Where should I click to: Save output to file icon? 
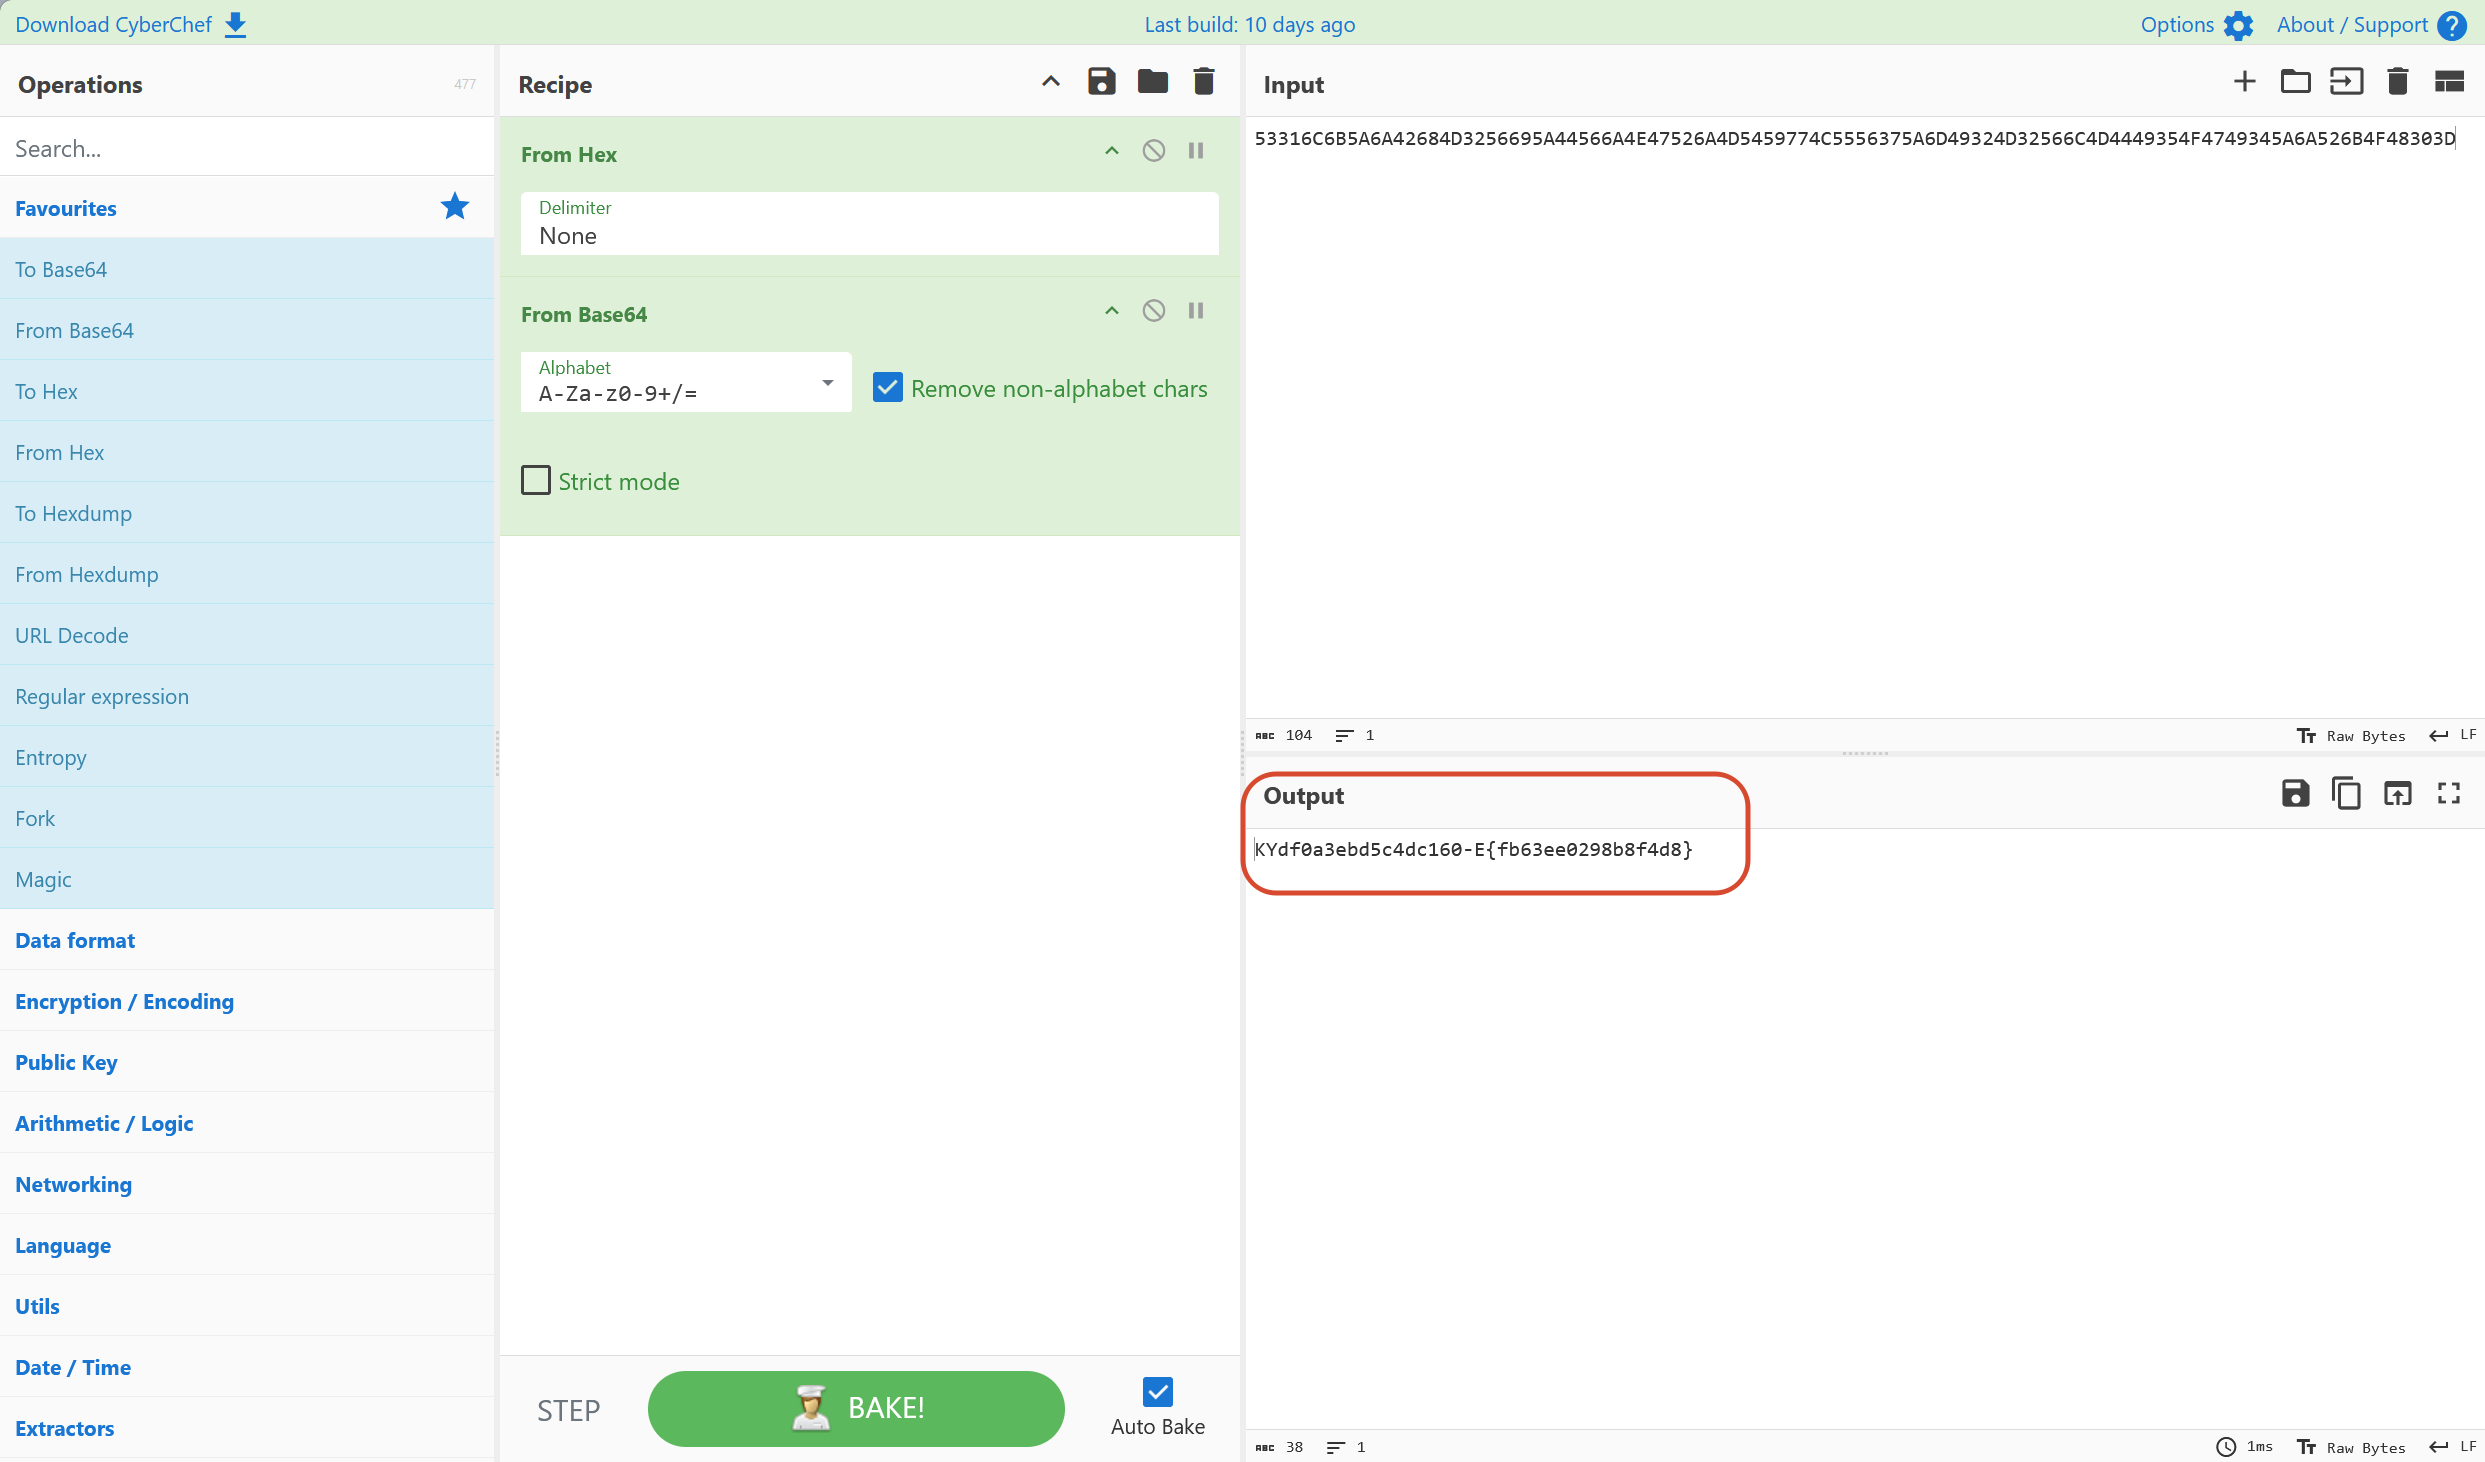click(x=2295, y=794)
